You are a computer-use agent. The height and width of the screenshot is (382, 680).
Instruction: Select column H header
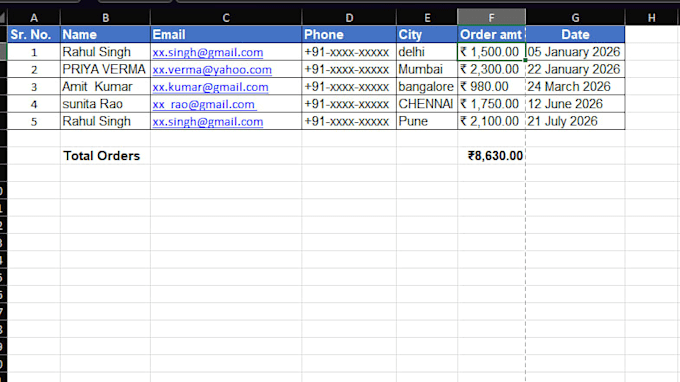[651, 18]
